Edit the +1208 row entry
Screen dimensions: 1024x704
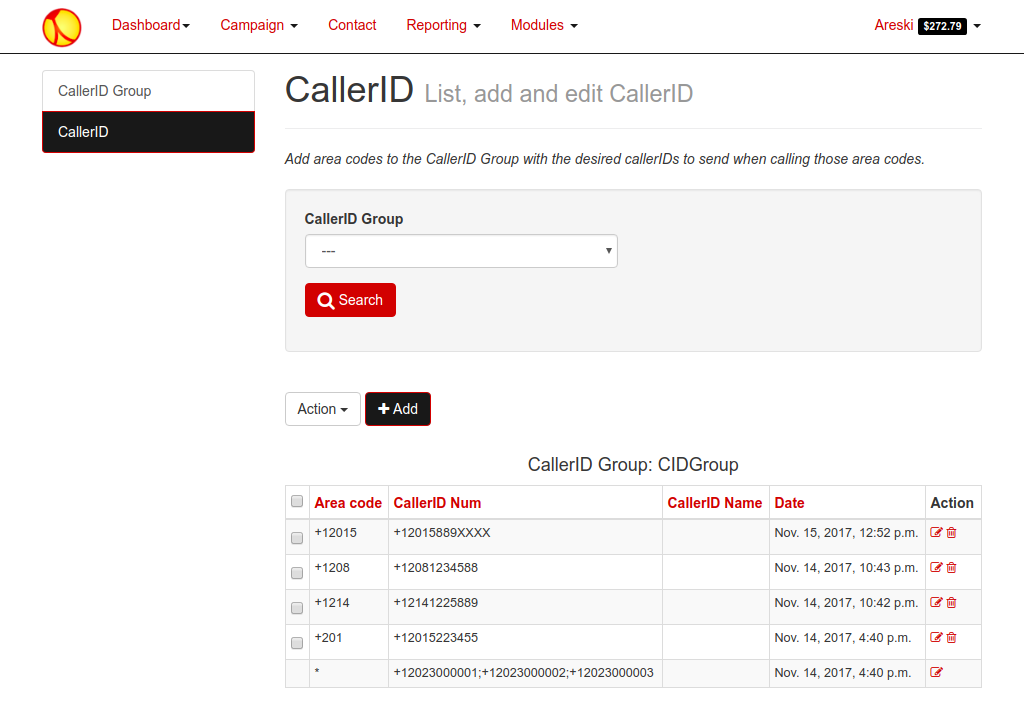(936, 568)
